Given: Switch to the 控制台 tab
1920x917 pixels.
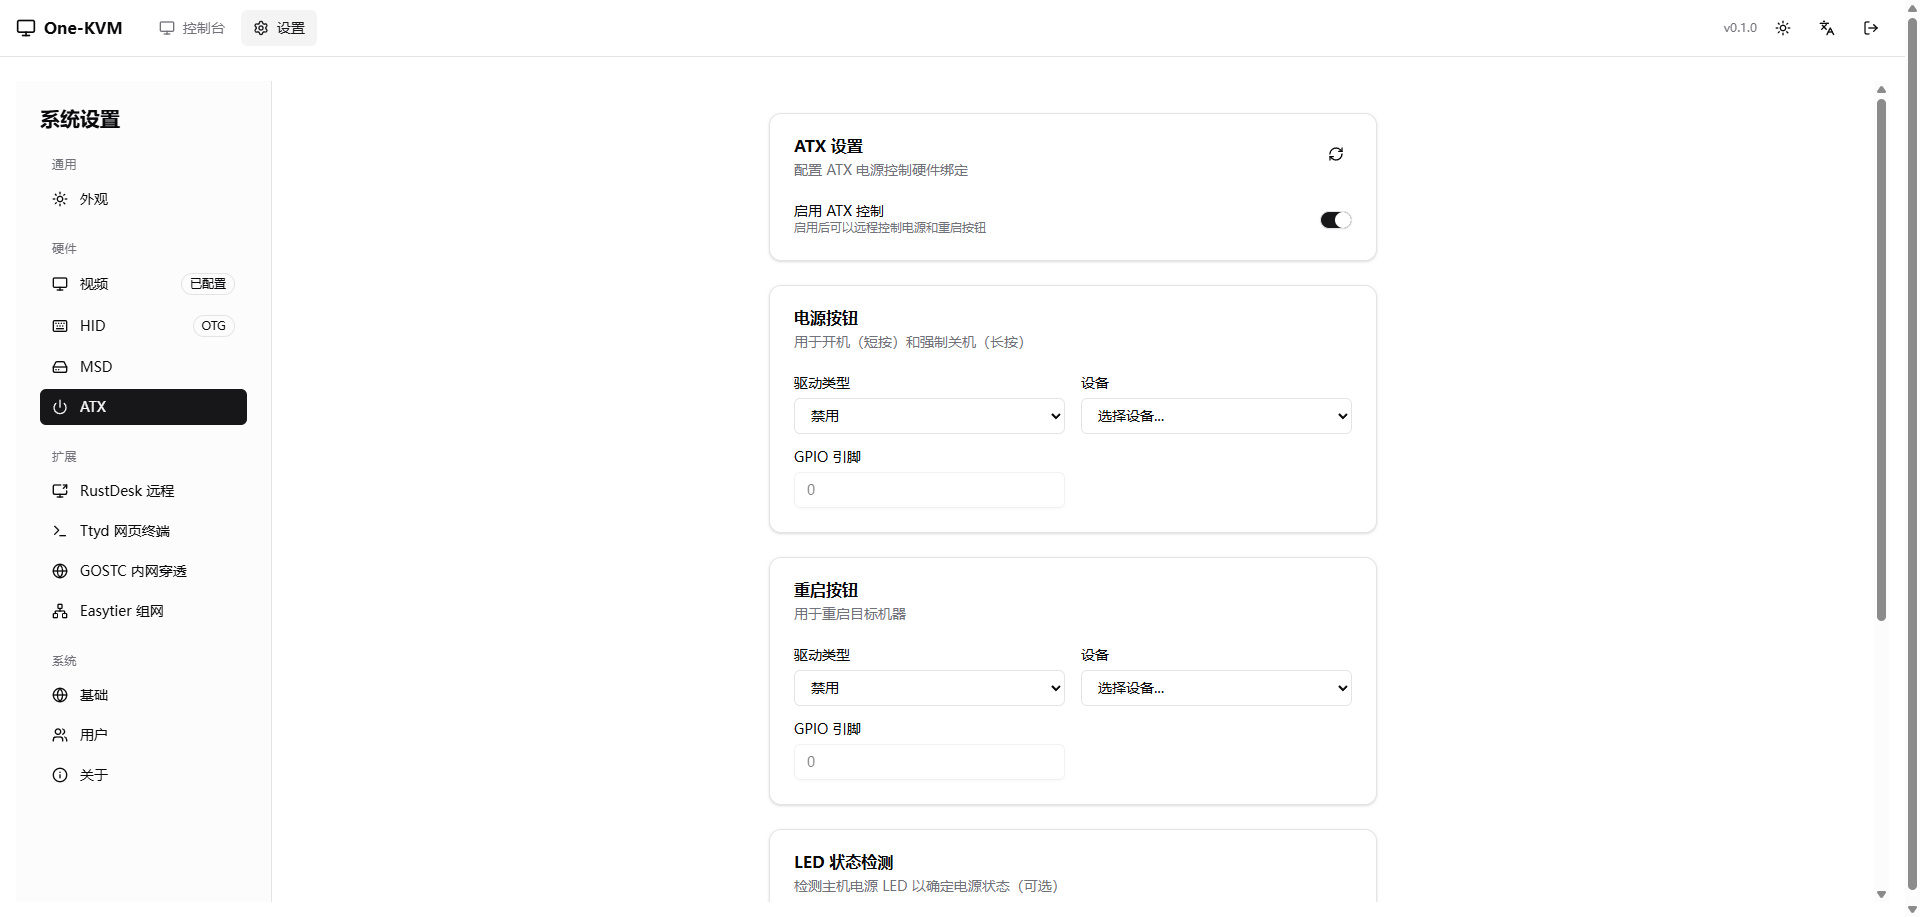Looking at the screenshot, I should tap(192, 28).
